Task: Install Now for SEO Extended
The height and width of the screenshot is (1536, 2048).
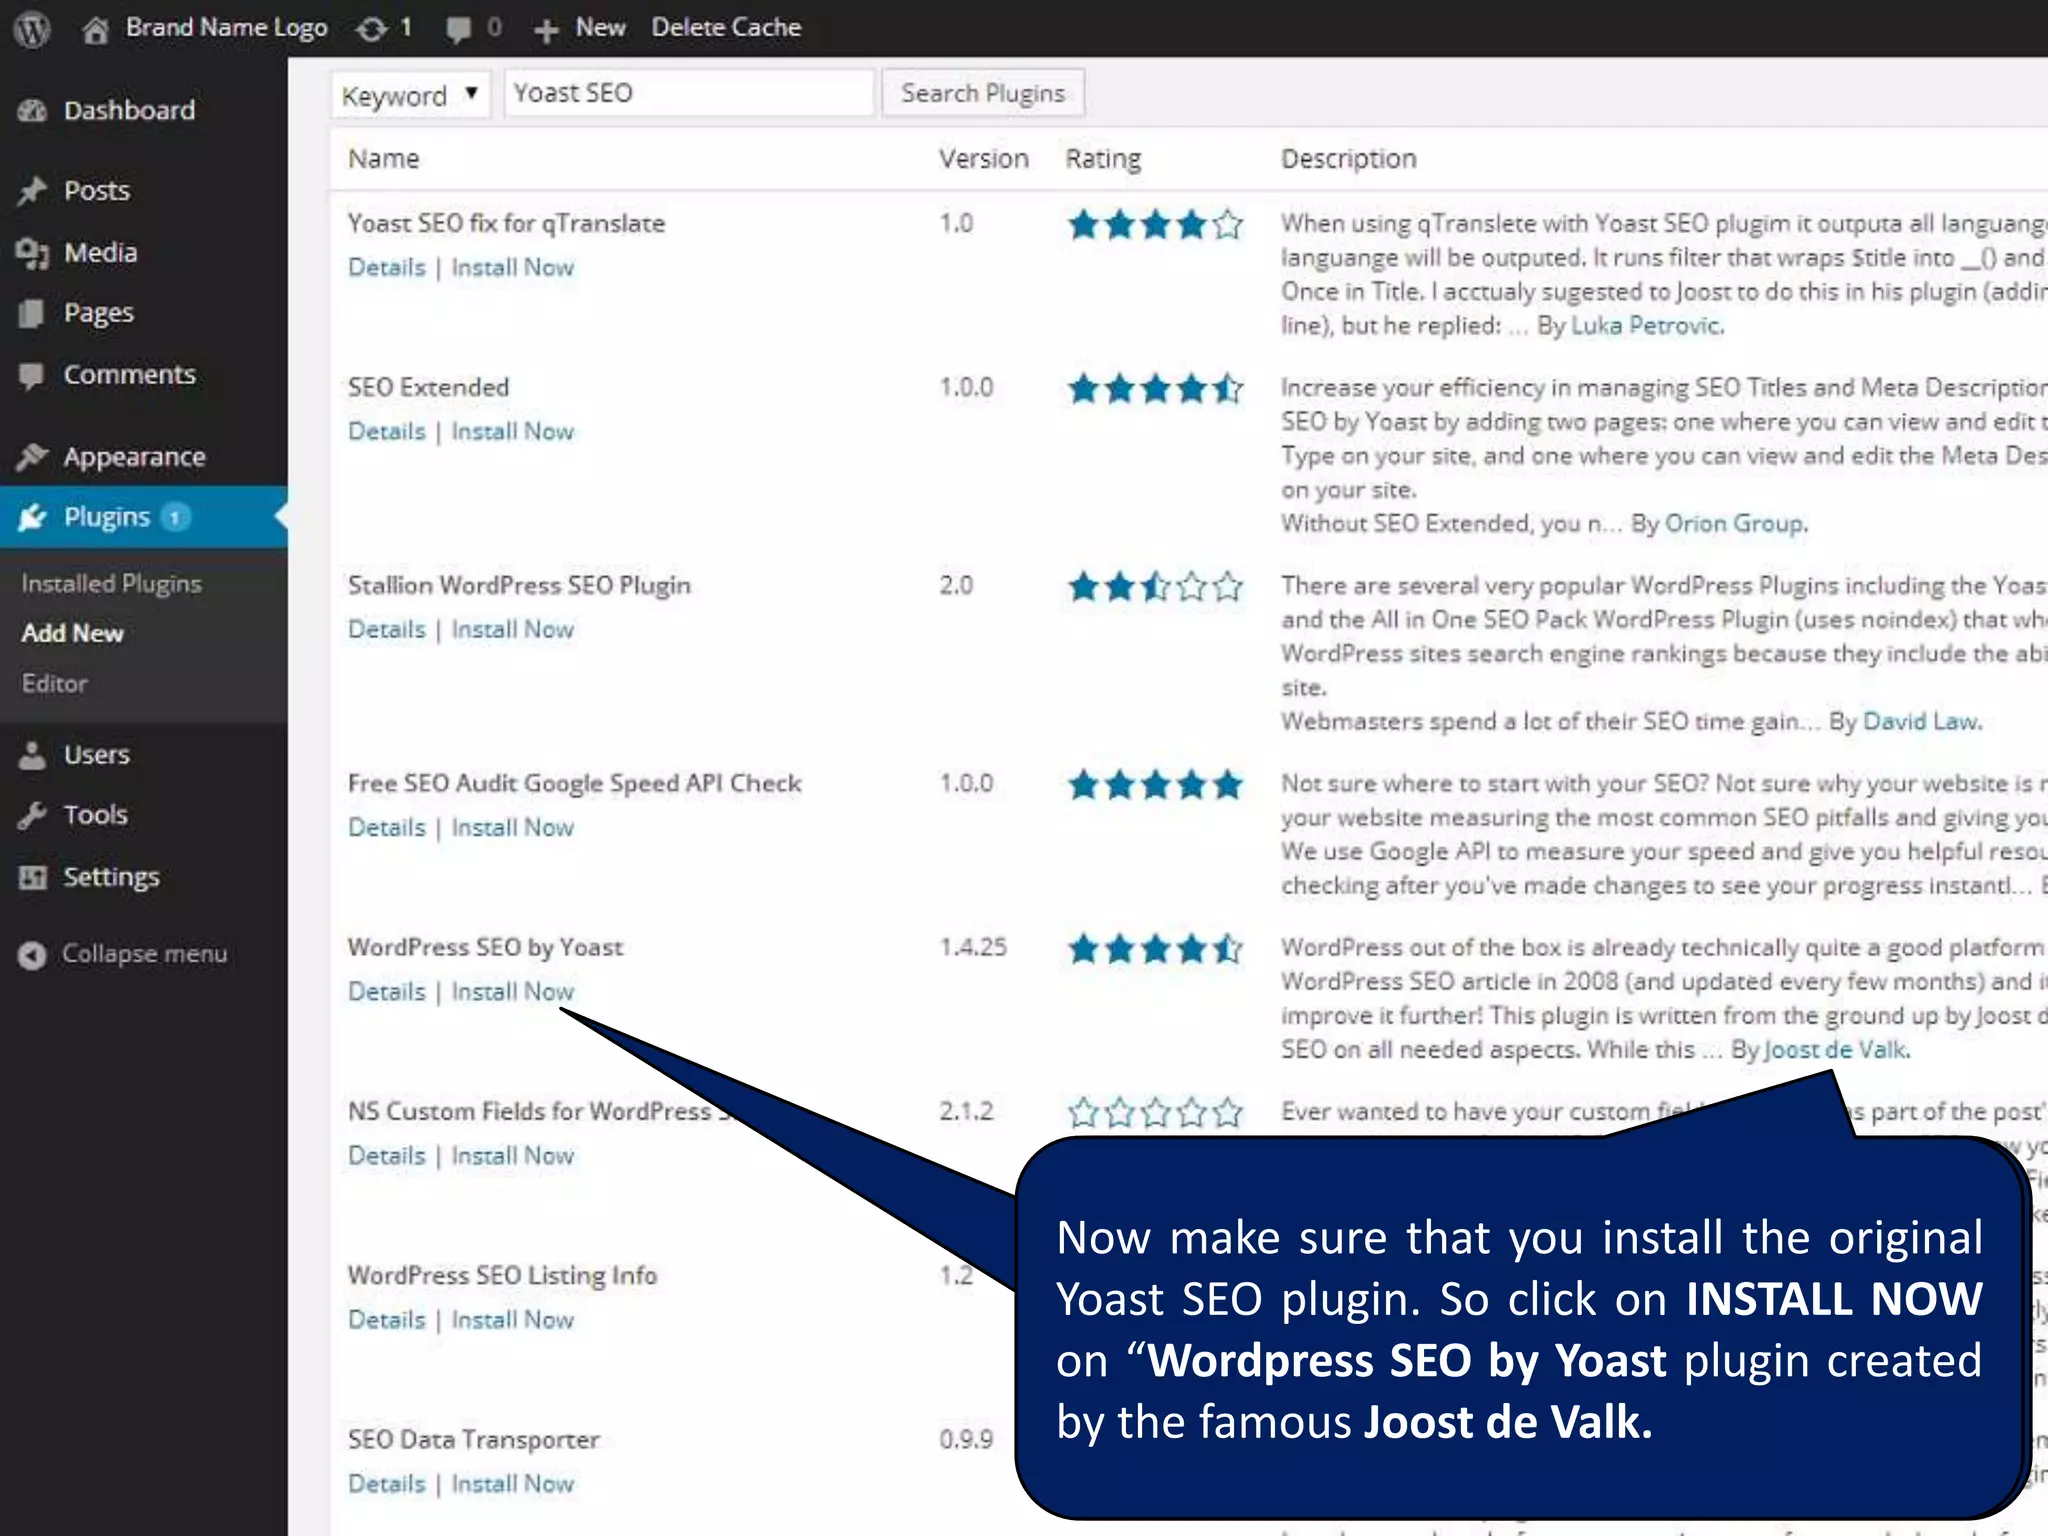Action: [x=512, y=431]
